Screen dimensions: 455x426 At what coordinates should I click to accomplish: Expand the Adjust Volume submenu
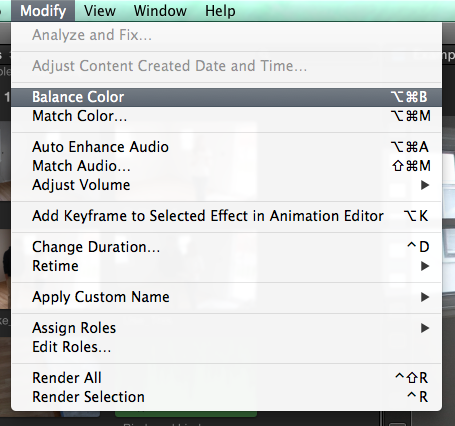point(226,185)
